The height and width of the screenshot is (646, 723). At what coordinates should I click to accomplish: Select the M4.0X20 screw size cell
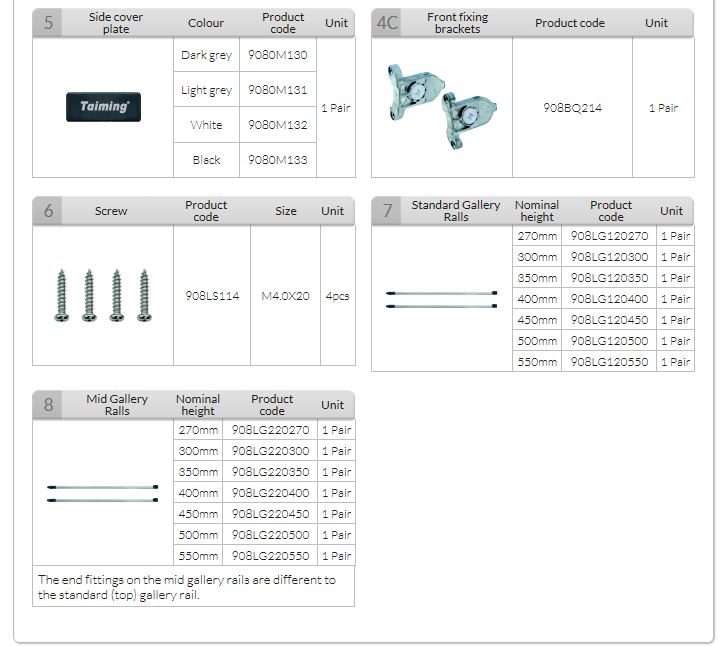pyautogui.click(x=286, y=296)
